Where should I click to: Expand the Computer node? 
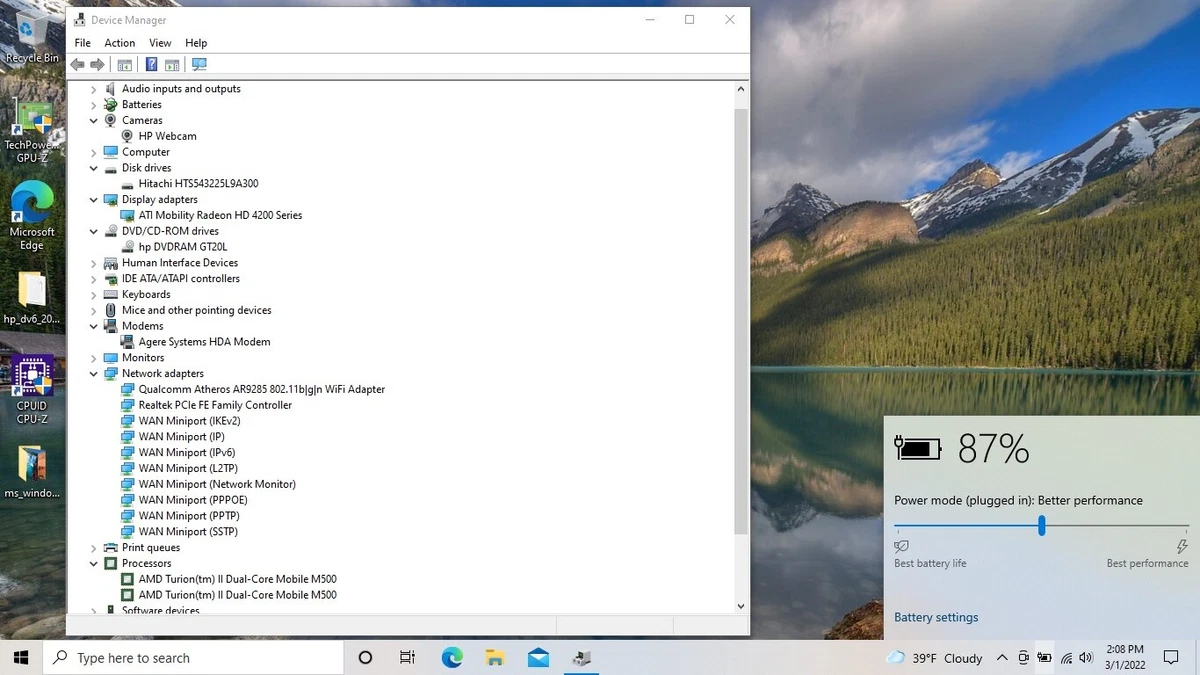[x=94, y=152]
